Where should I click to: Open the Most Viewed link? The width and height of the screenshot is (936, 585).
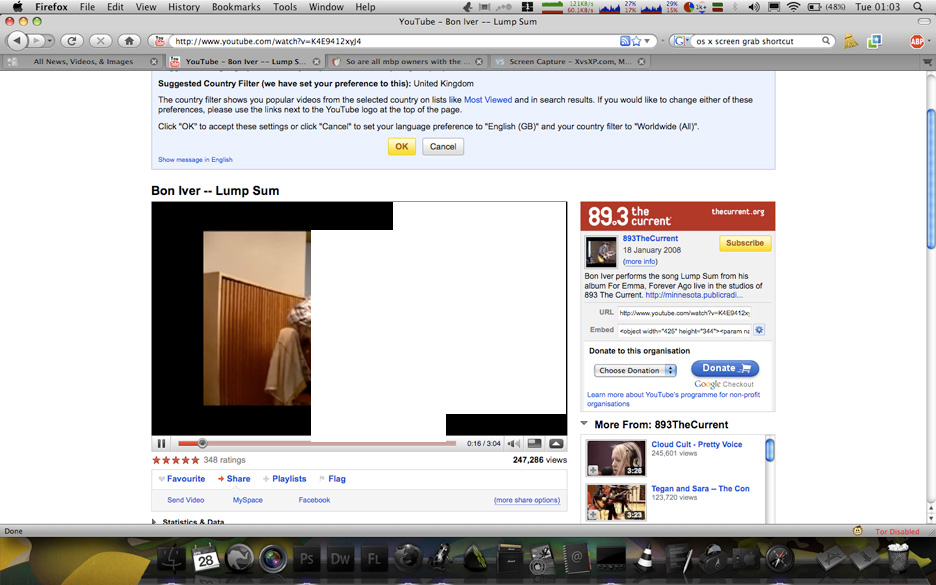click(488, 100)
